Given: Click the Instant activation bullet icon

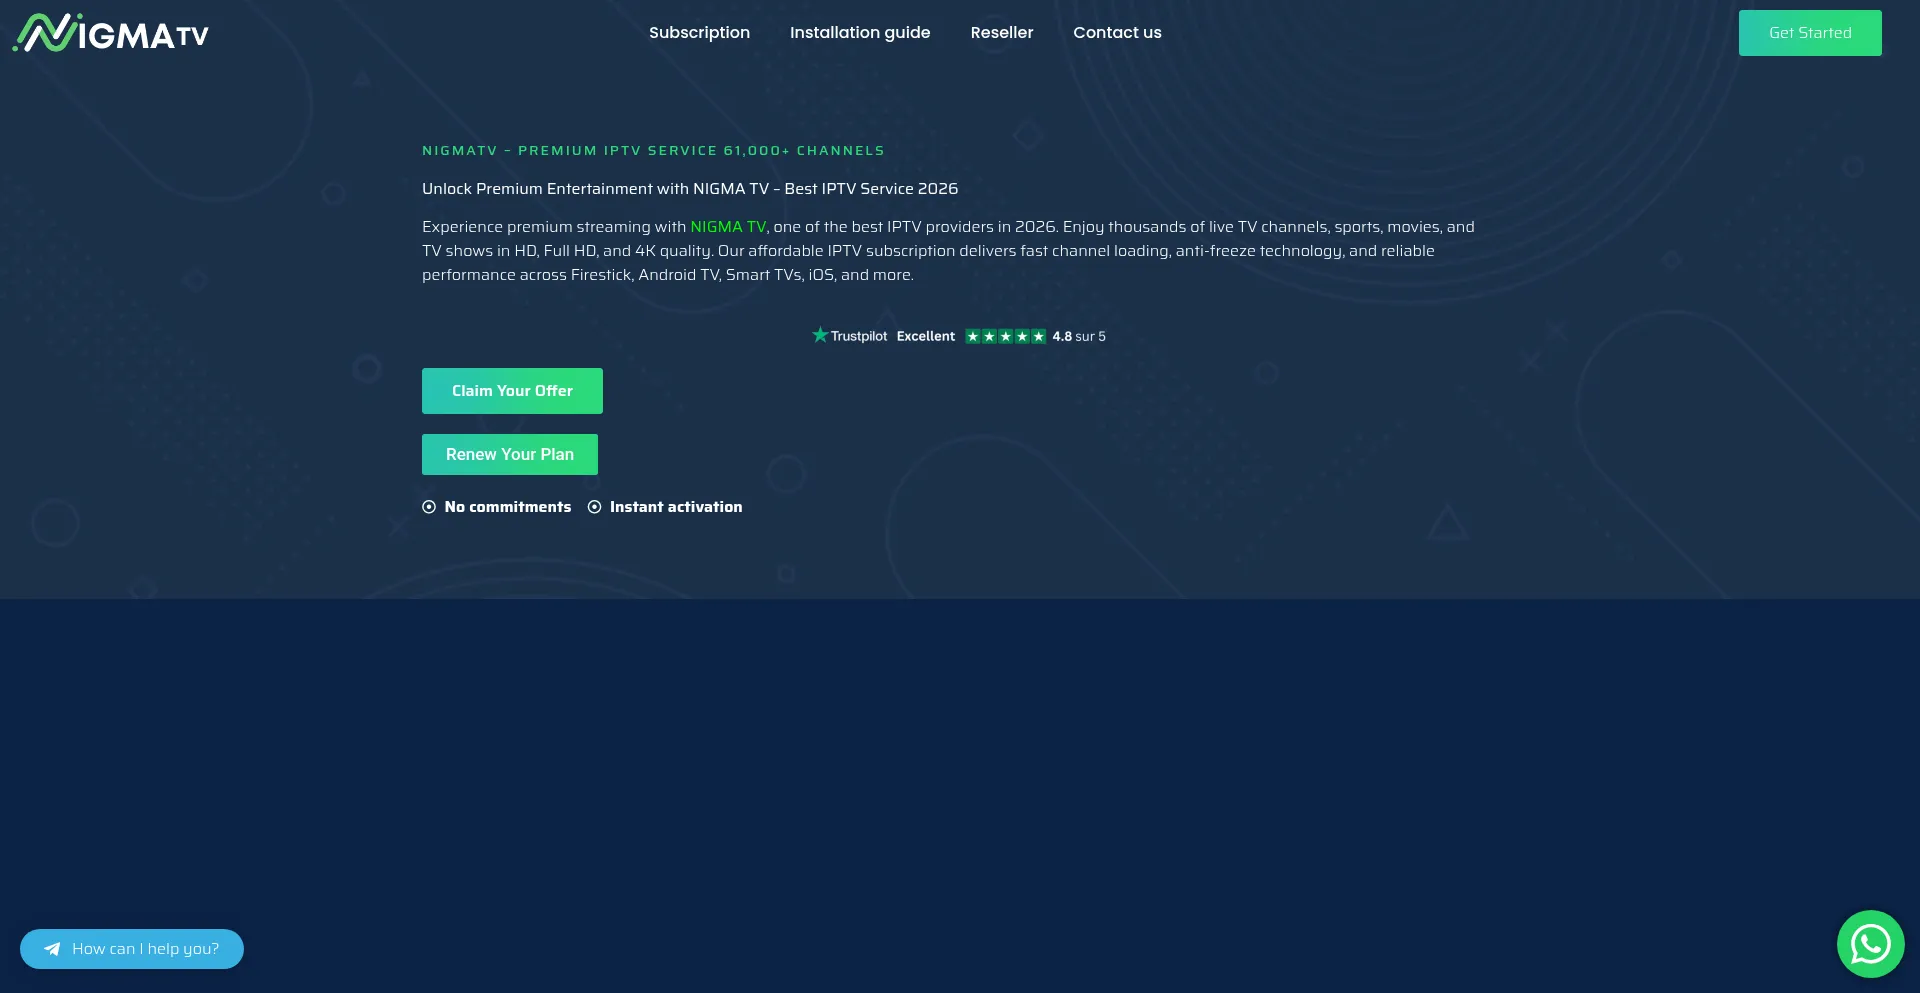Looking at the screenshot, I should pos(595,507).
